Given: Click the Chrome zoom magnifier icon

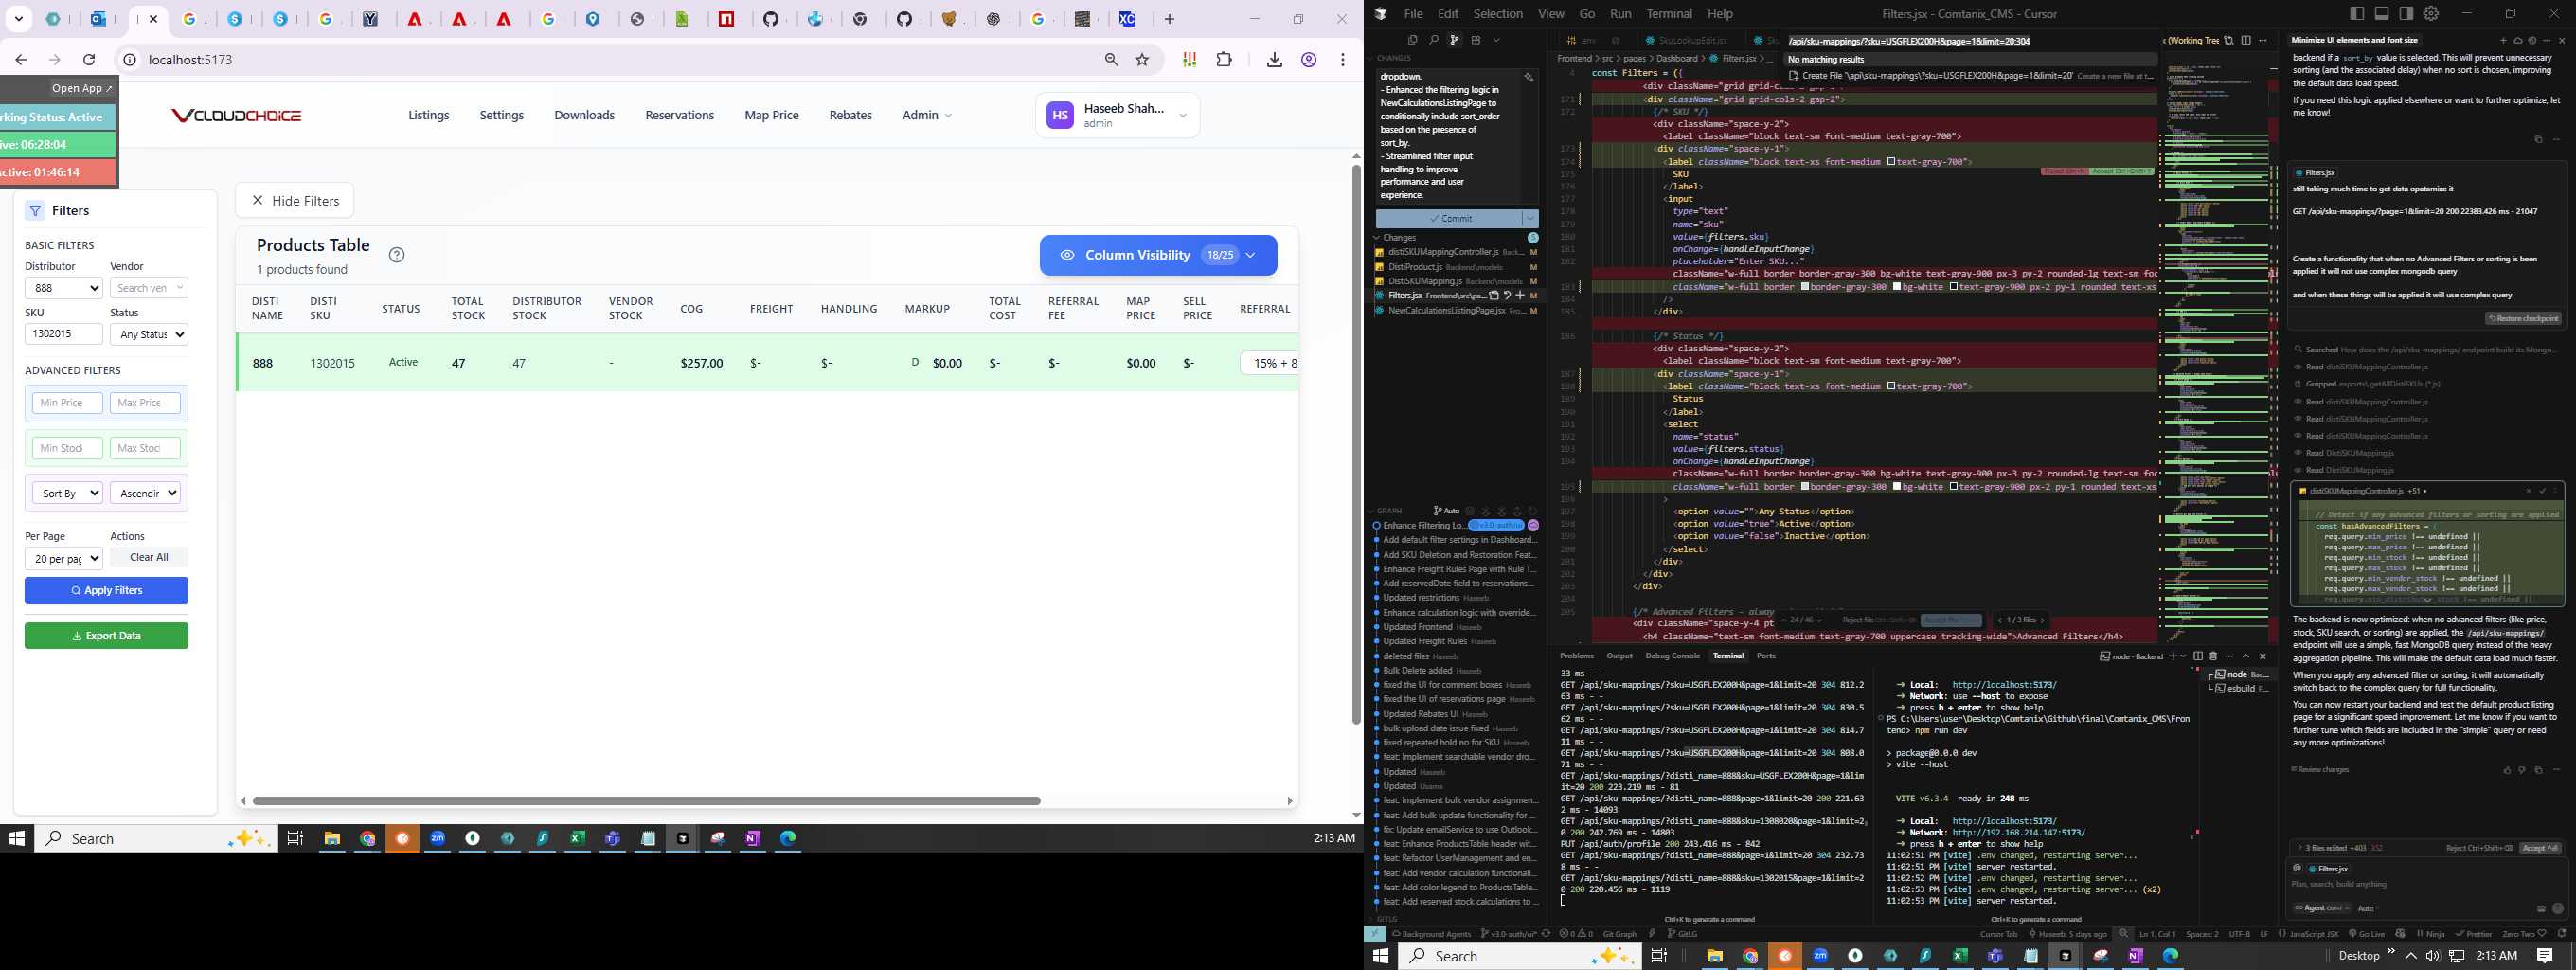Looking at the screenshot, I should (1111, 60).
